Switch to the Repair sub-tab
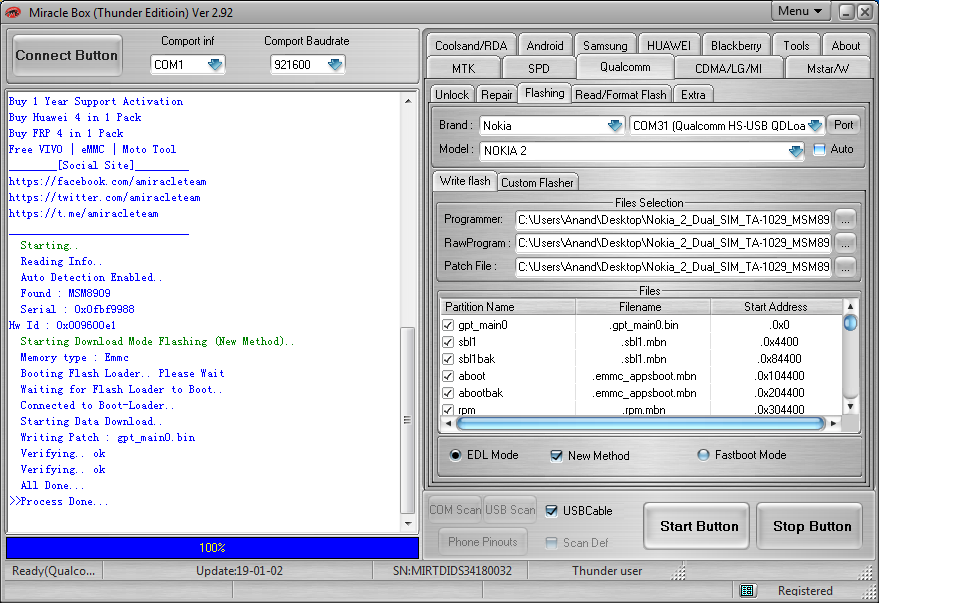The height and width of the screenshot is (603, 960). tap(497, 94)
